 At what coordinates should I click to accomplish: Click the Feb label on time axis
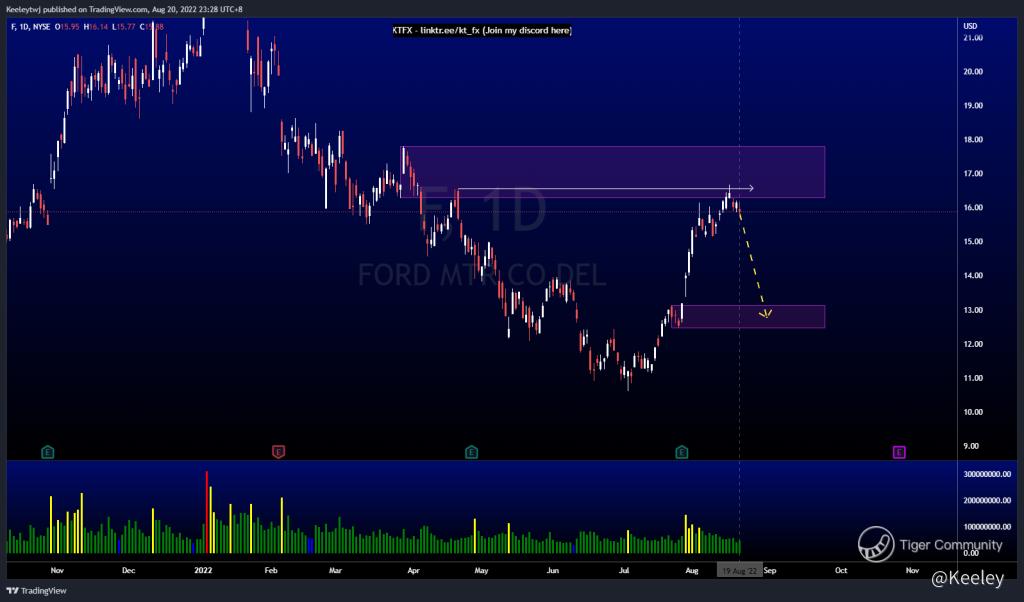pos(271,571)
